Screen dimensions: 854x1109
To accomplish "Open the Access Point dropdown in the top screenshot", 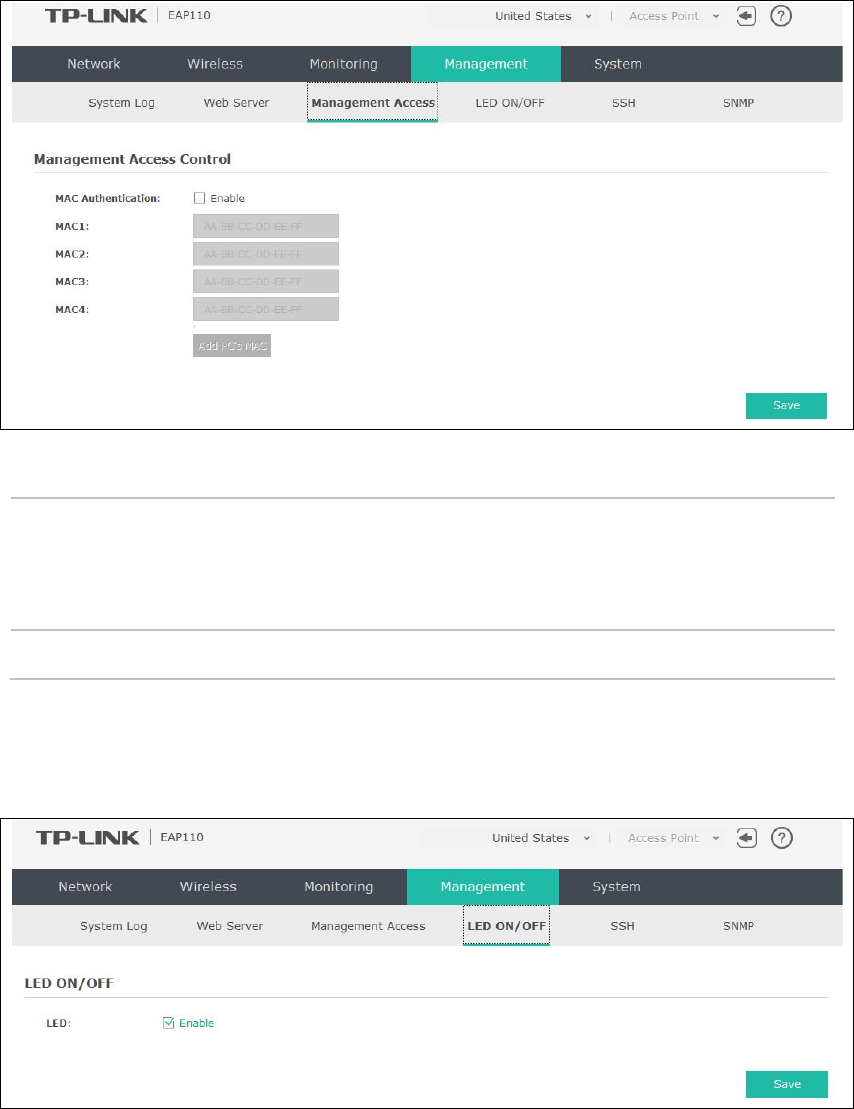I will pos(674,16).
